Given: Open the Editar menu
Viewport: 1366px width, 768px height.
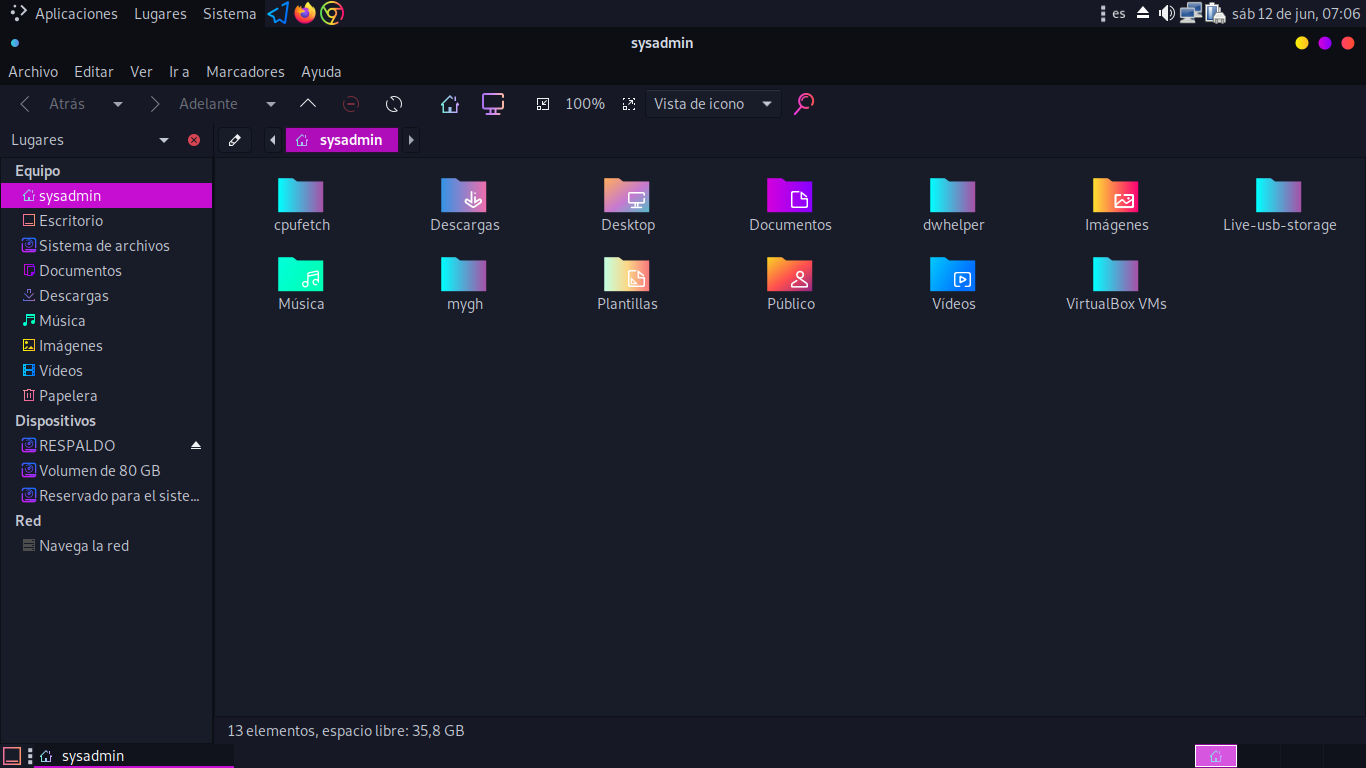Looking at the screenshot, I should [94, 72].
